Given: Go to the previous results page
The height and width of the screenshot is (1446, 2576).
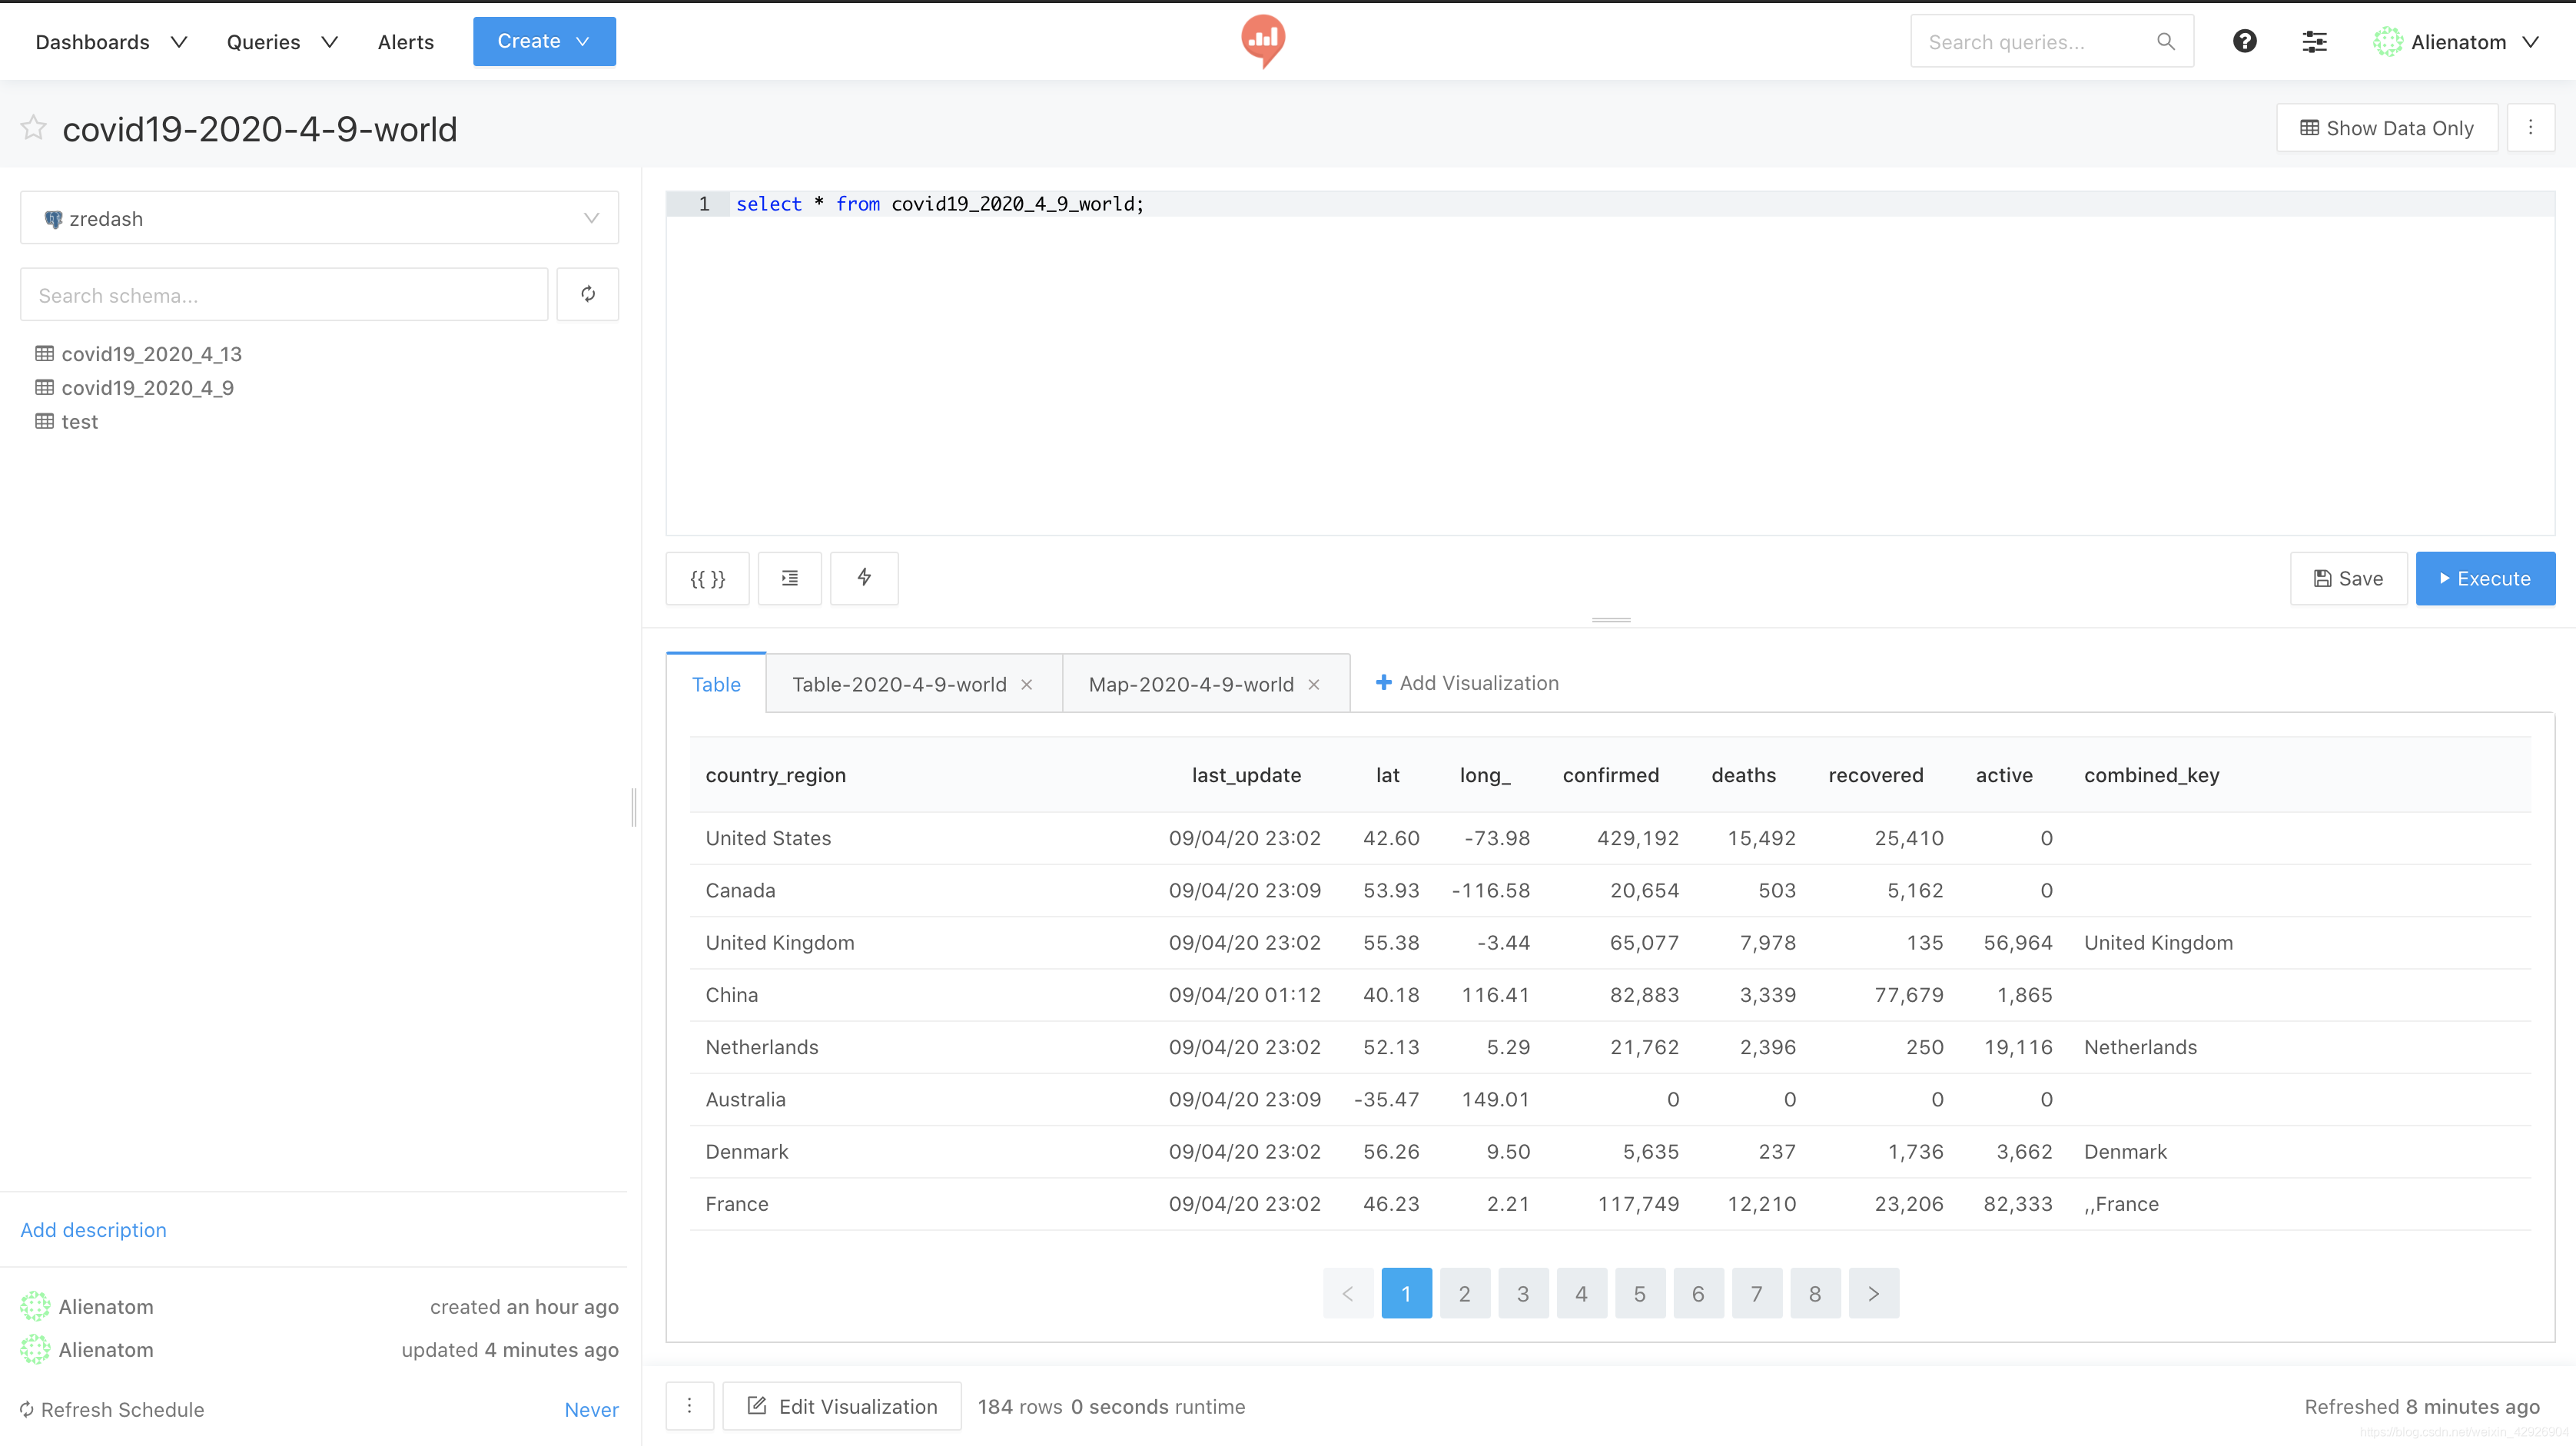Looking at the screenshot, I should click(x=1348, y=1294).
